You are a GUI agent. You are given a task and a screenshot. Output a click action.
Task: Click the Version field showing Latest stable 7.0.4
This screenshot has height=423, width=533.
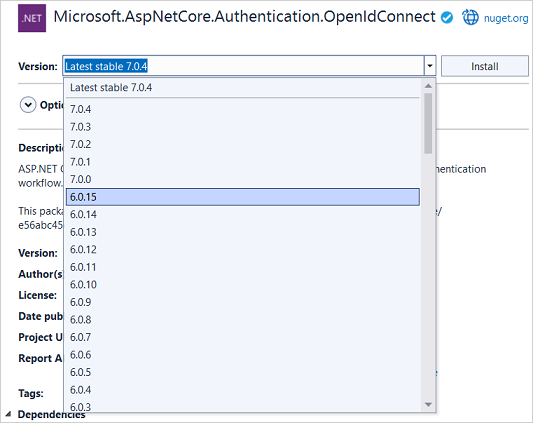coord(243,66)
